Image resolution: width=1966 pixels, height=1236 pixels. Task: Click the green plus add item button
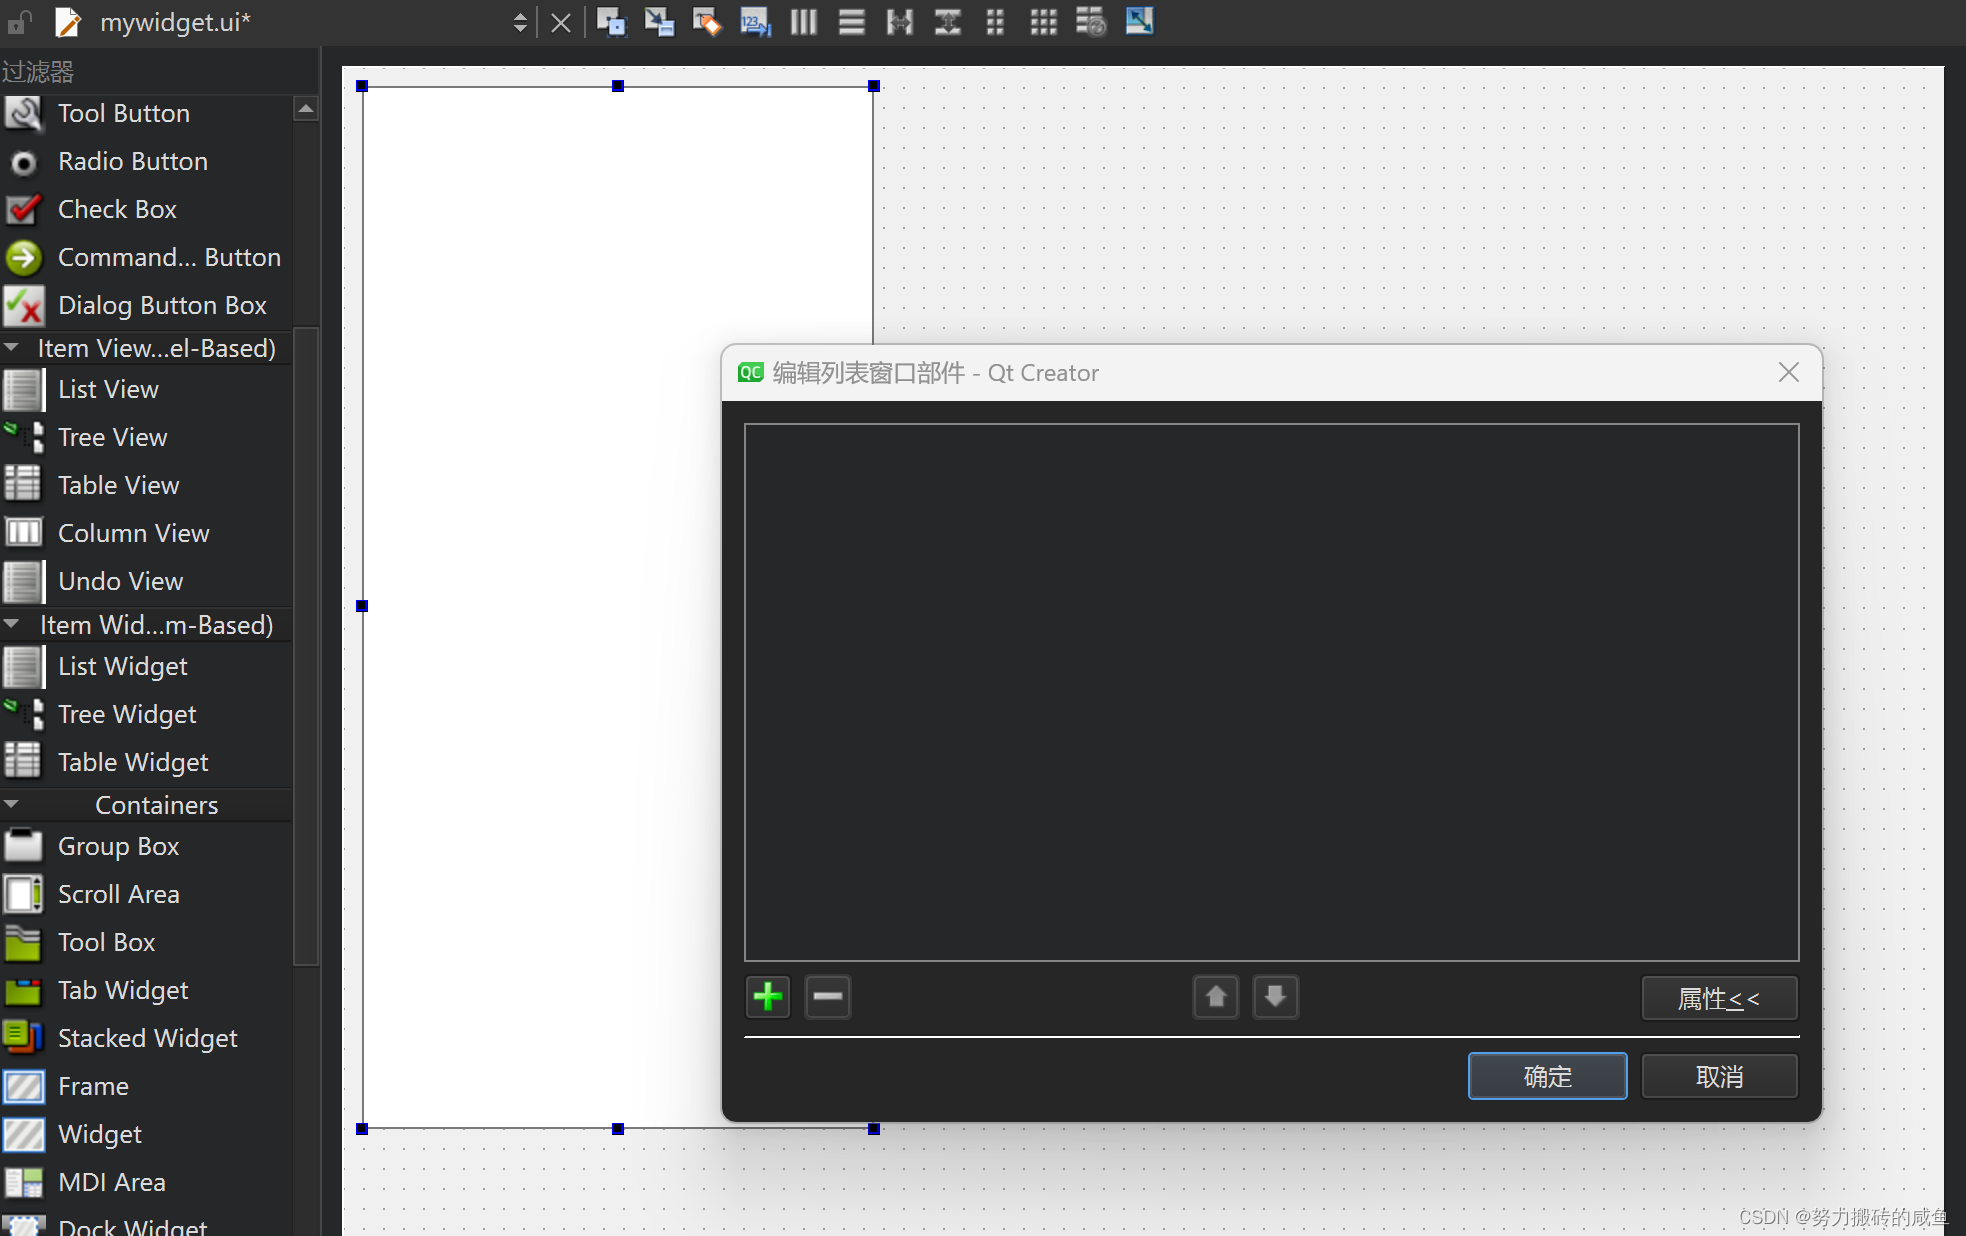768,997
